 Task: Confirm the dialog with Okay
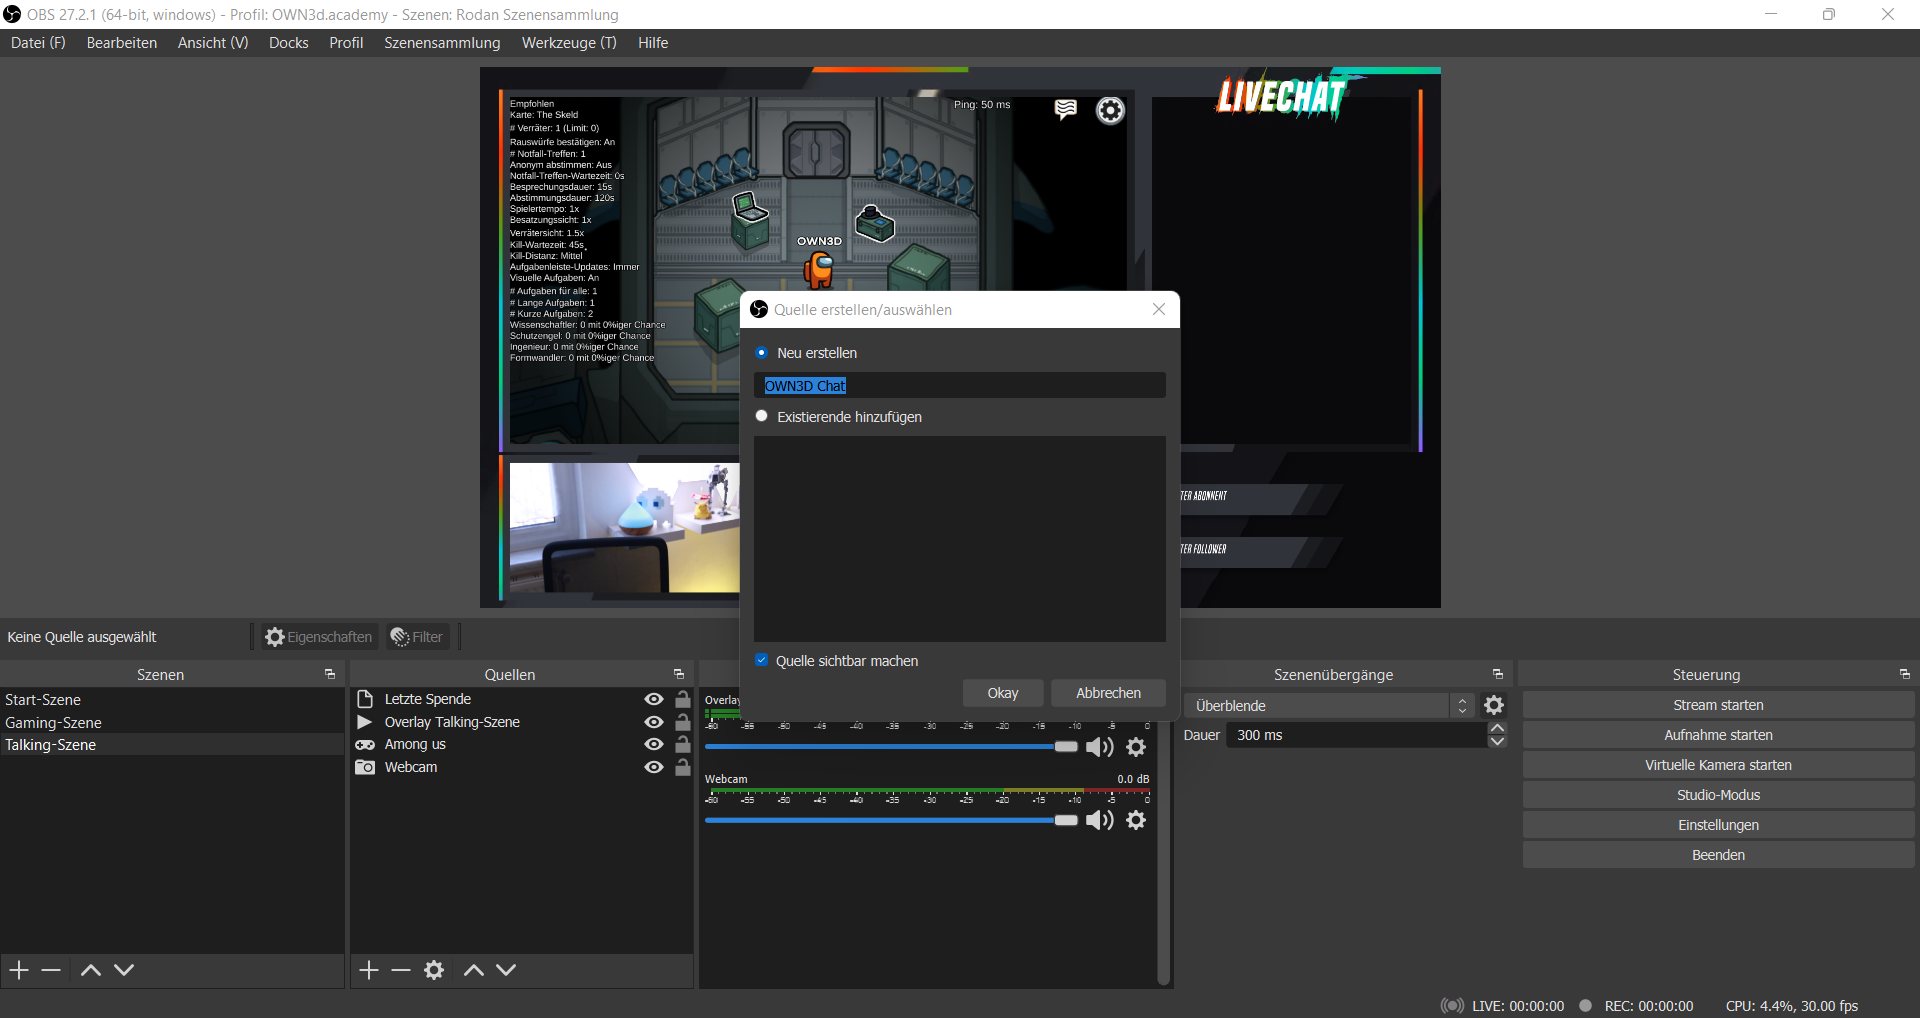[1002, 692]
